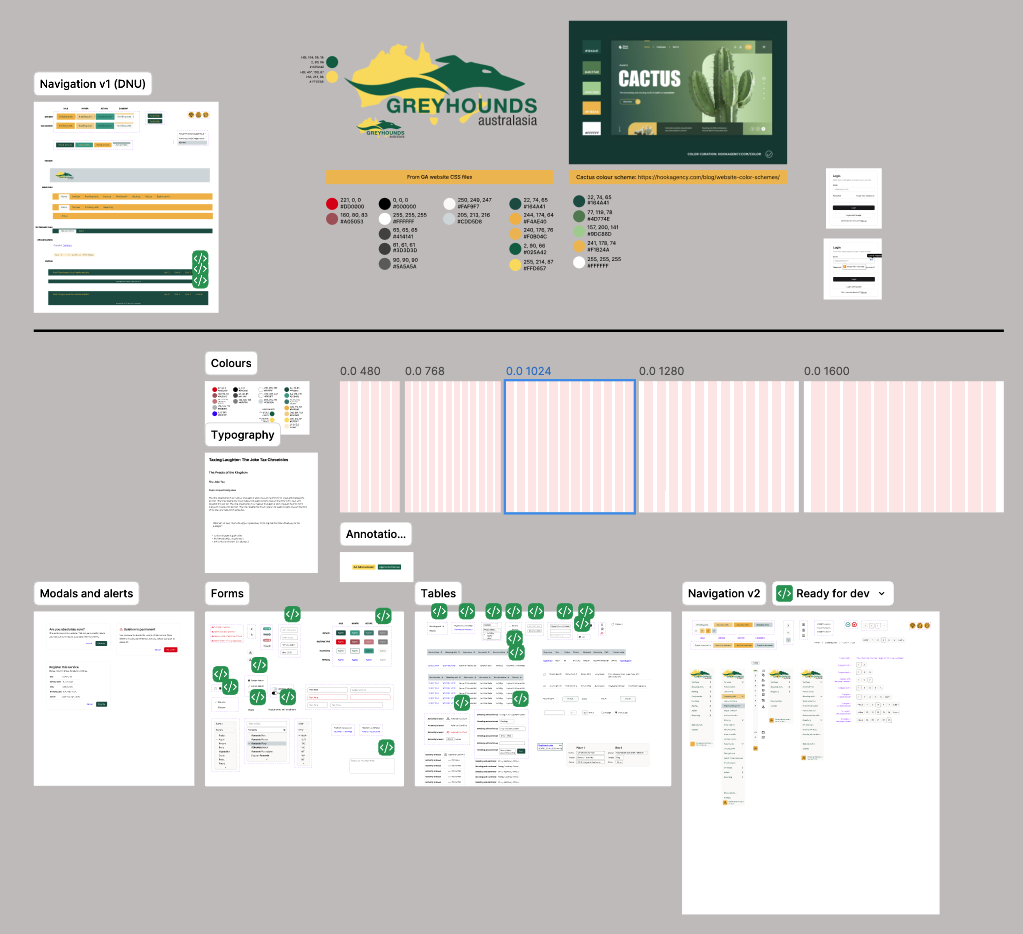This screenshot has width=1023, height=934.
Task: Select the Navigation v2 frame label
Action: 724,594
